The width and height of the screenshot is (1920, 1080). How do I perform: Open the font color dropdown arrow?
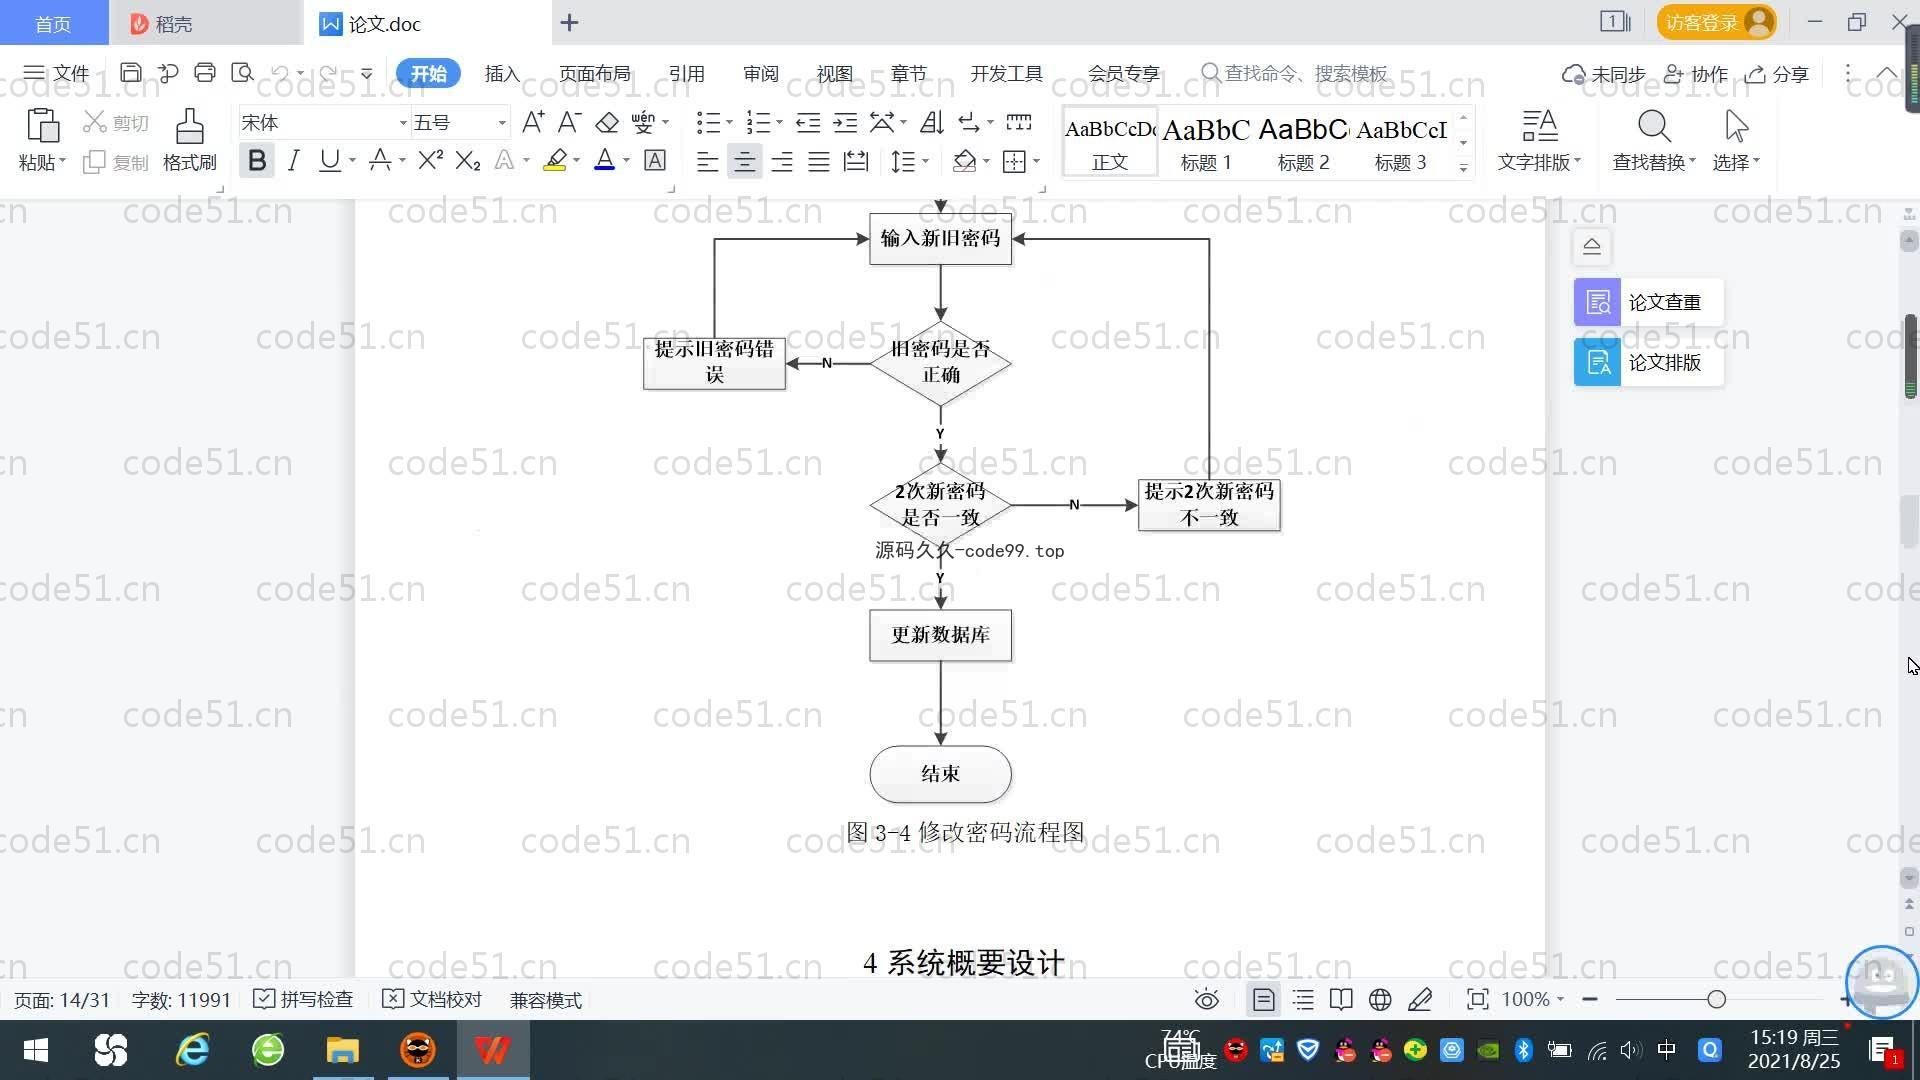coord(626,161)
